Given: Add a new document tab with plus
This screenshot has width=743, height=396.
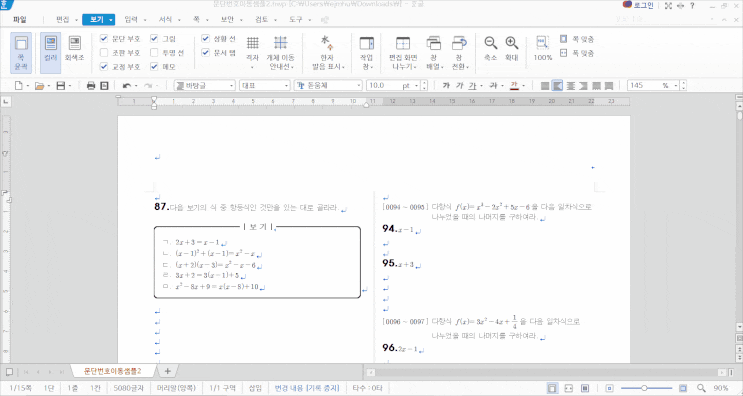Looking at the screenshot, I should [x=167, y=371].
